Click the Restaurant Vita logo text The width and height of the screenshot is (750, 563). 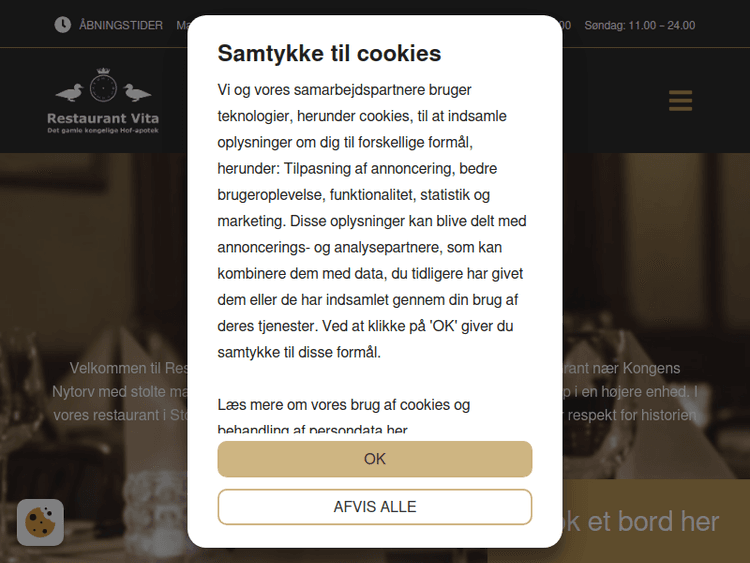[103, 119]
